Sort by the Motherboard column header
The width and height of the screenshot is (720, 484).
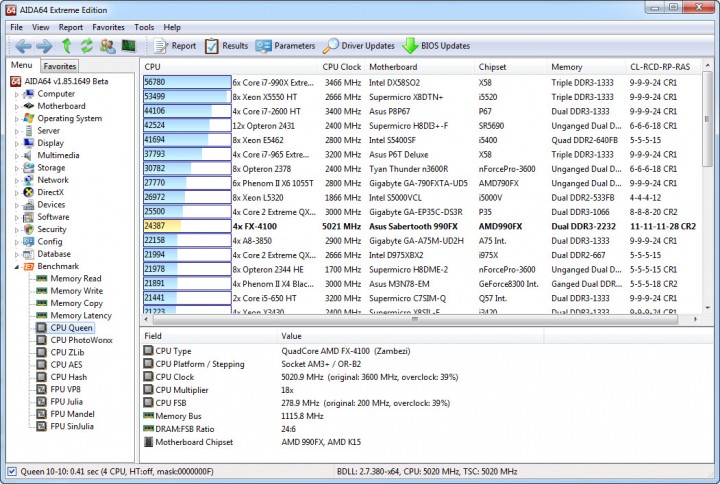tap(420, 67)
